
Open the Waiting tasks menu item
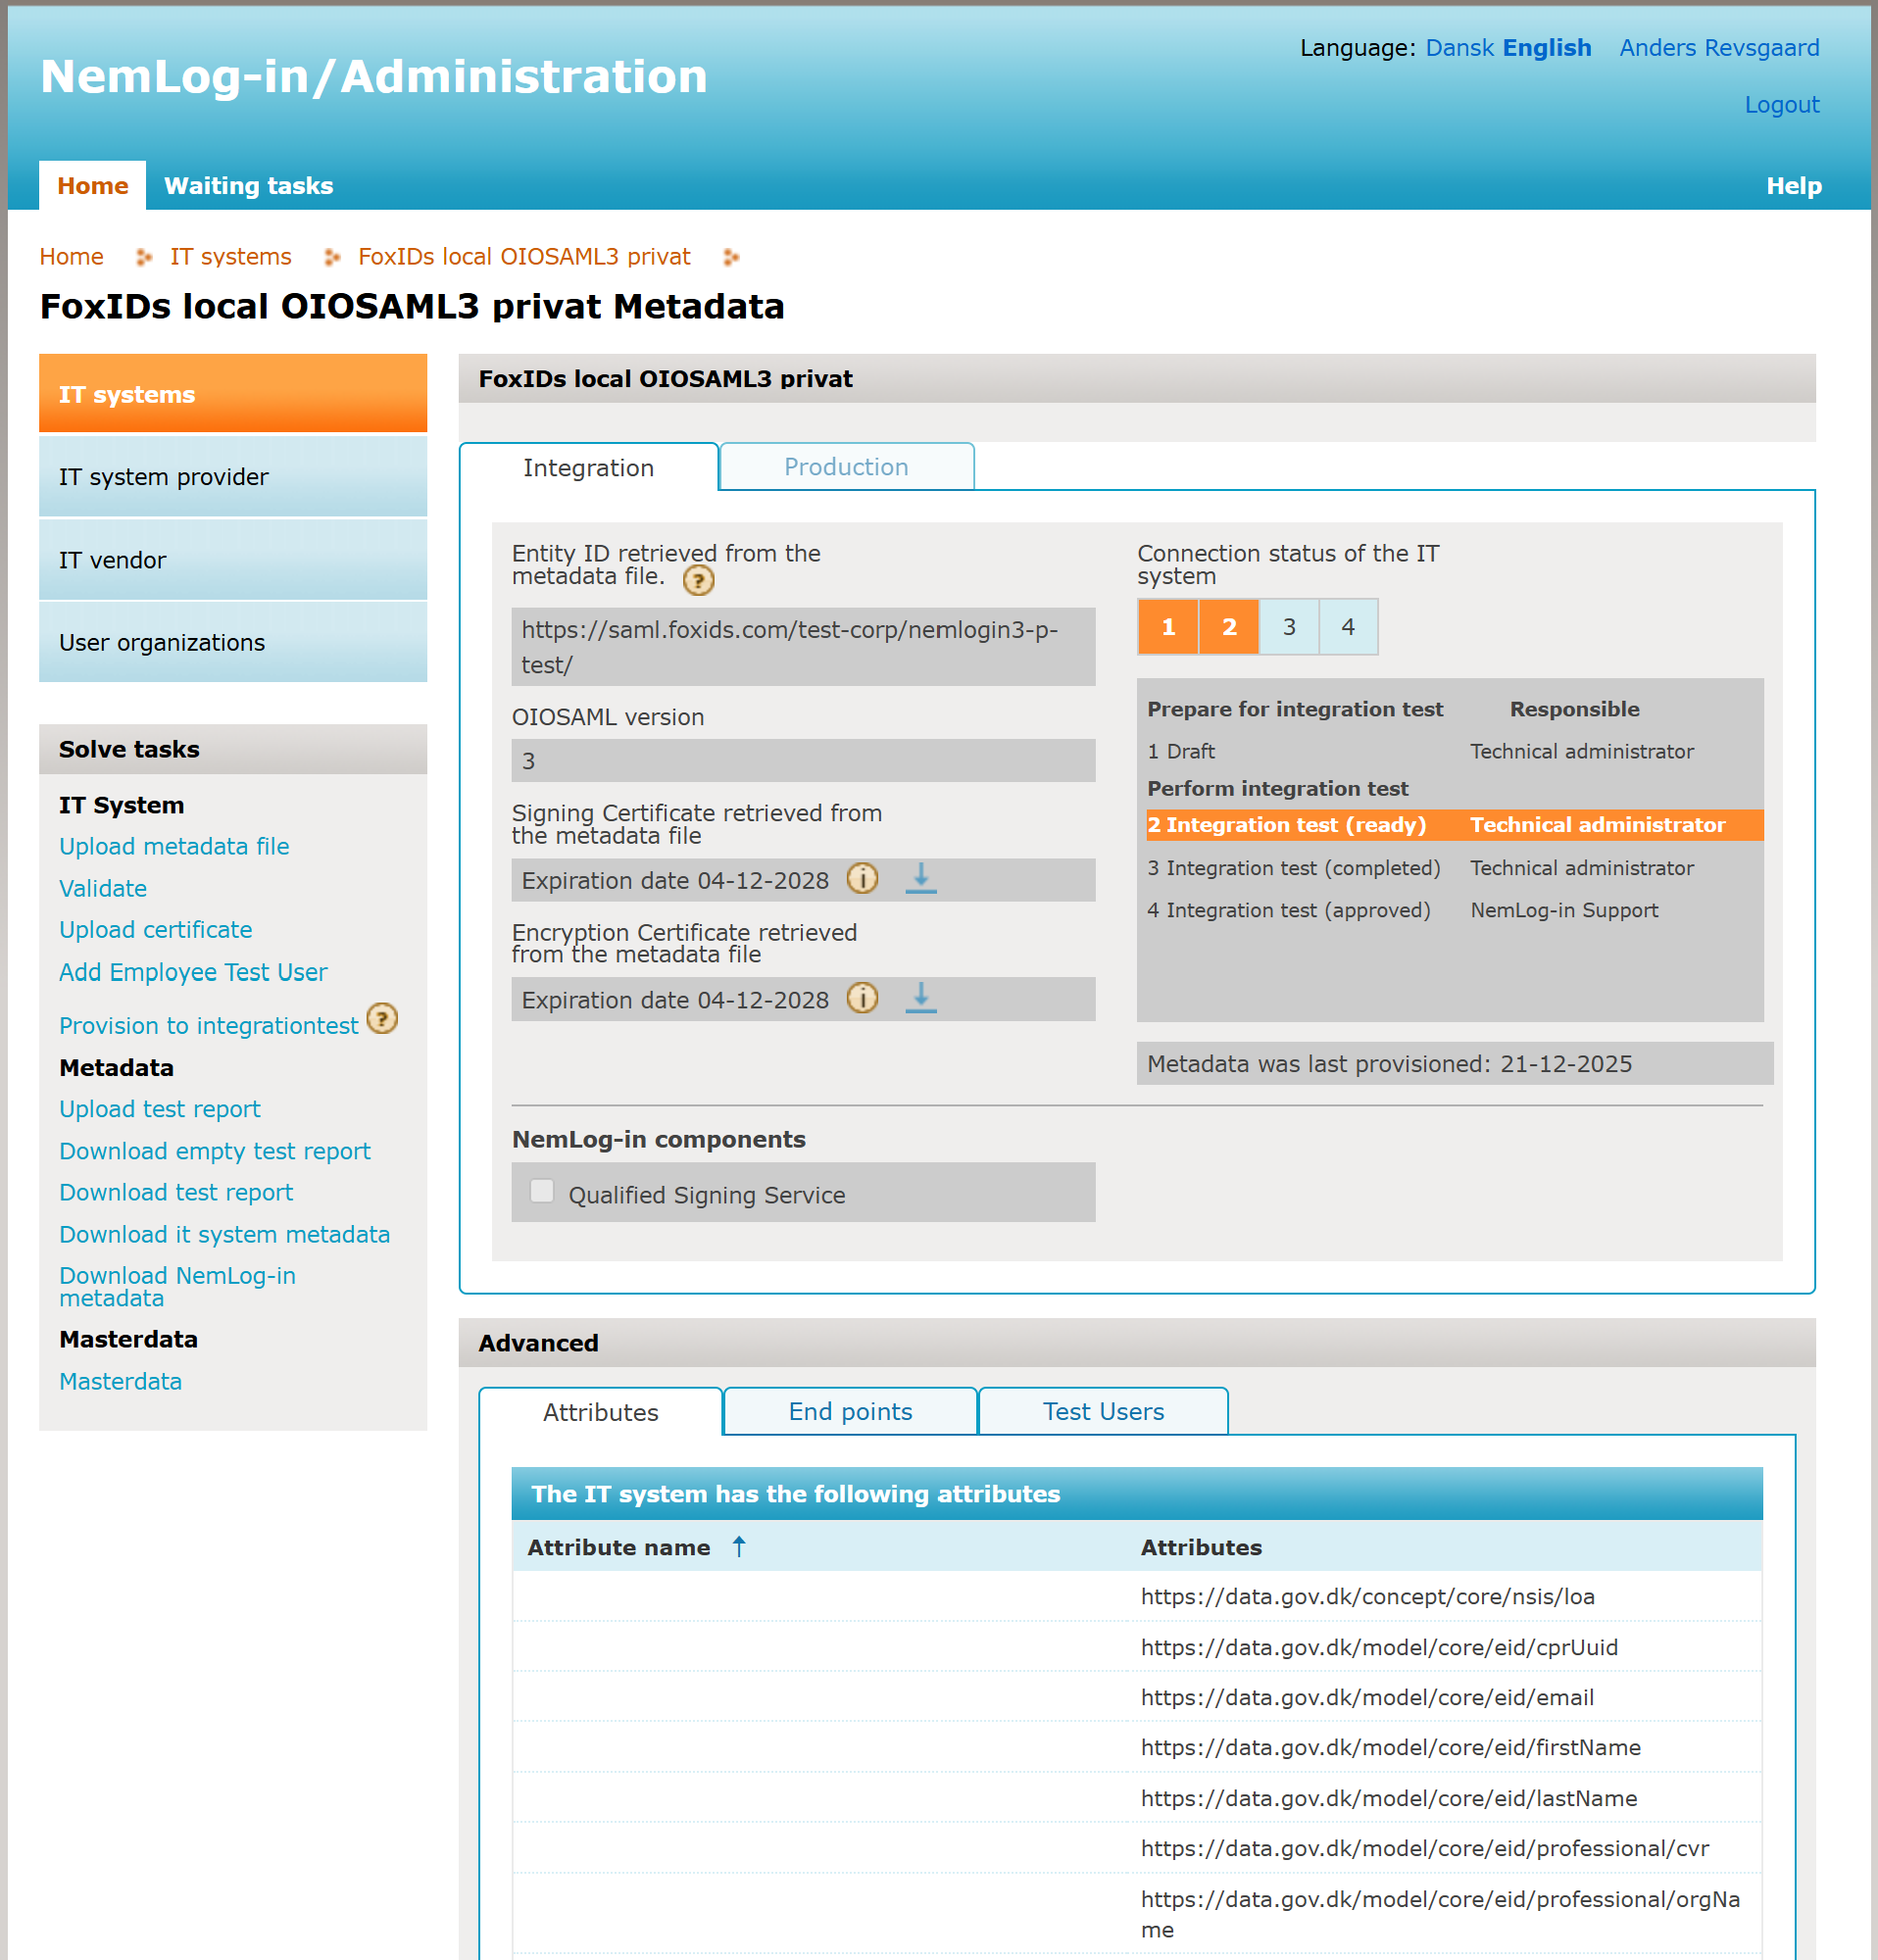[249, 185]
